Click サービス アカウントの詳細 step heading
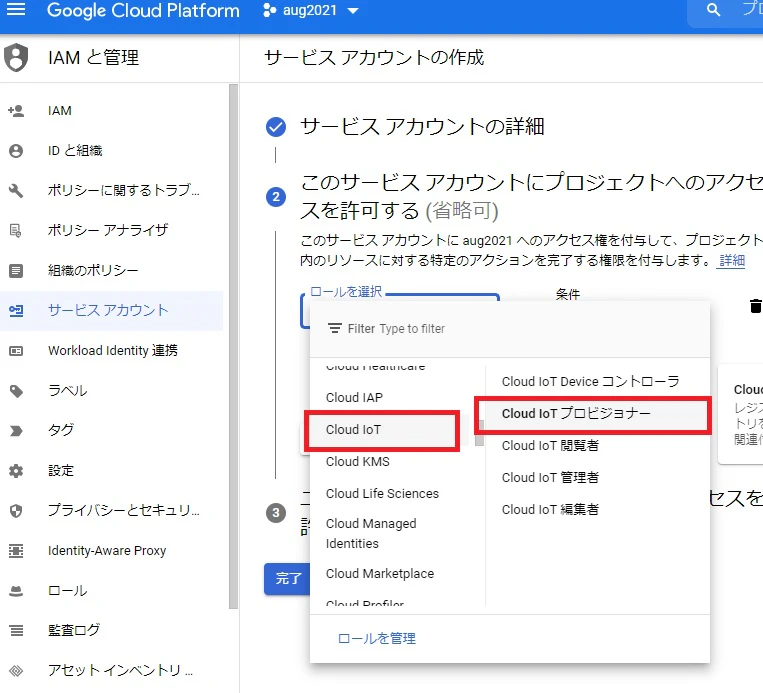 click(x=422, y=127)
